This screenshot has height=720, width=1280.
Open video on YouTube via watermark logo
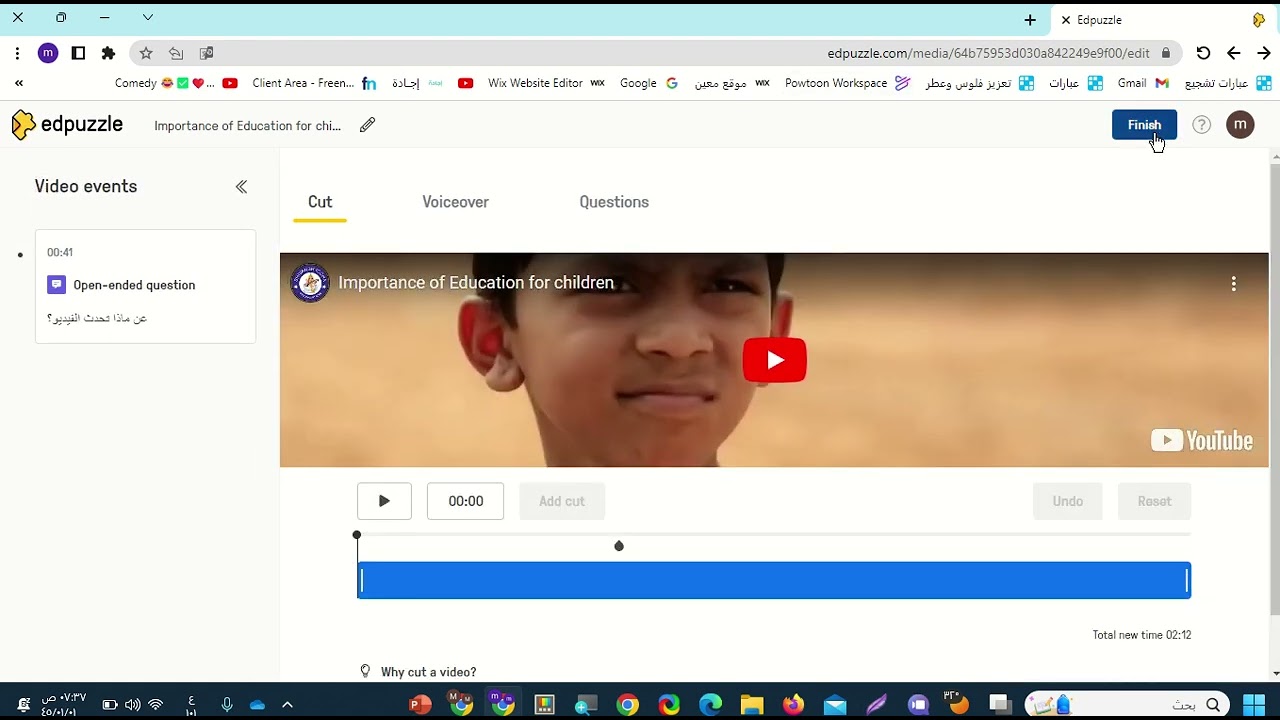click(x=1201, y=441)
